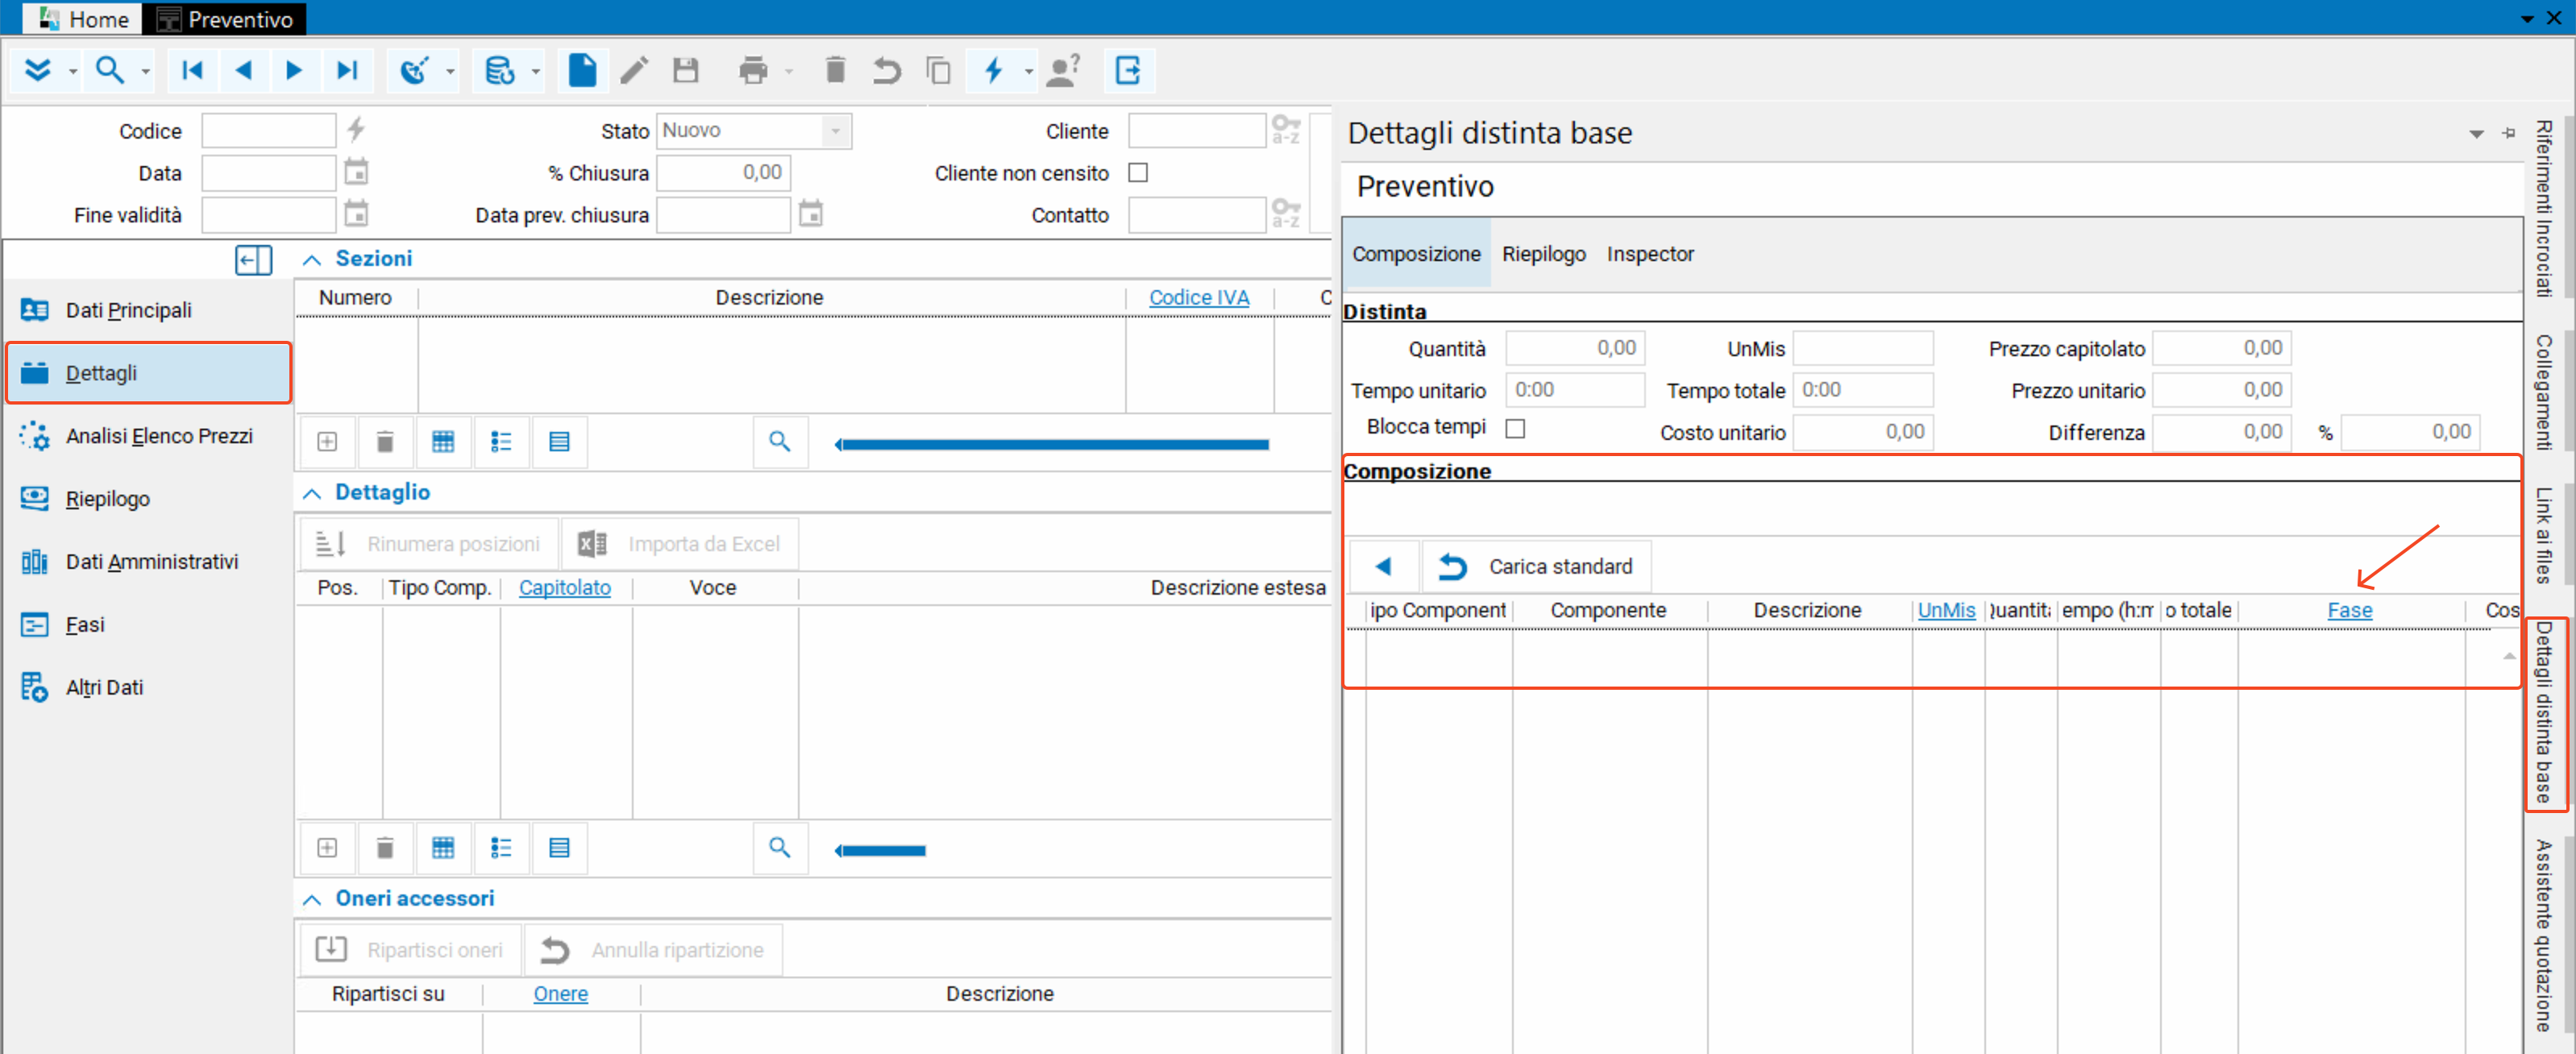Go to last record

coord(346,70)
